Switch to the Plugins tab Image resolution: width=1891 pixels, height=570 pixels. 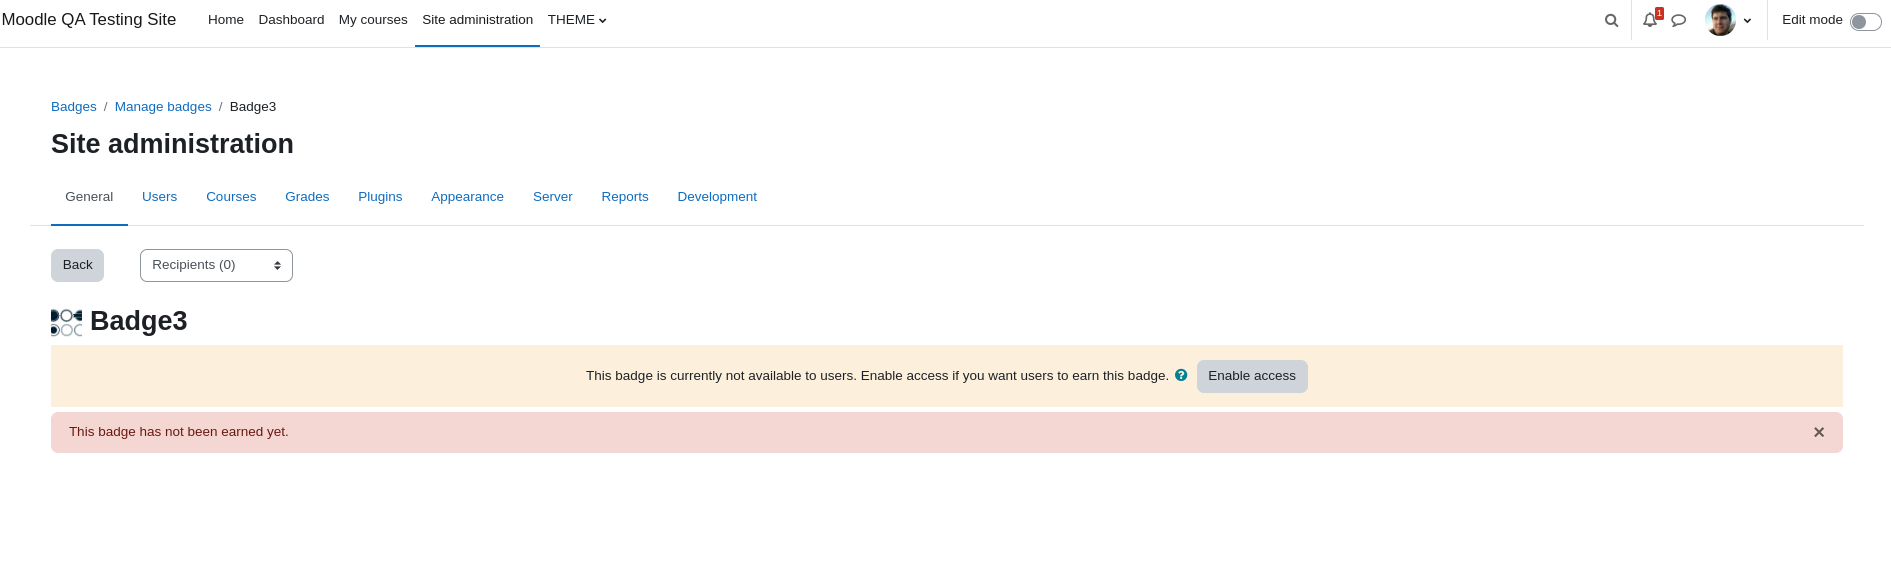[x=380, y=197]
